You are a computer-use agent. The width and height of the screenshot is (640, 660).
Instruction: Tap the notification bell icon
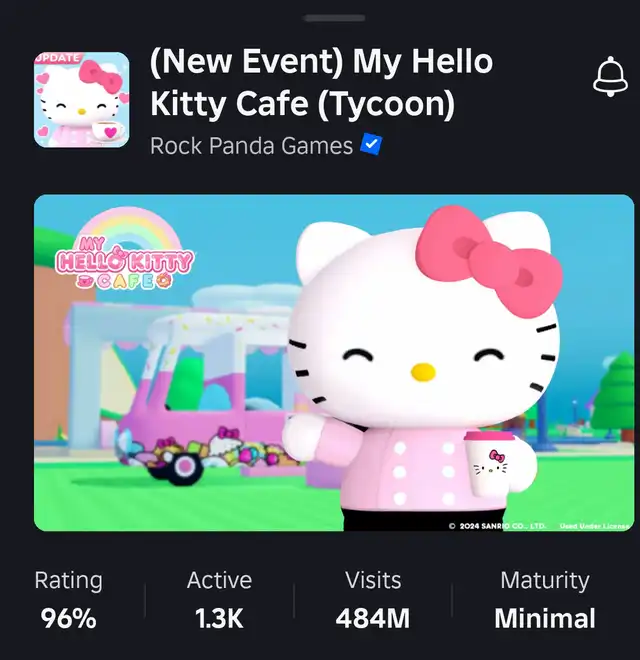click(610, 77)
